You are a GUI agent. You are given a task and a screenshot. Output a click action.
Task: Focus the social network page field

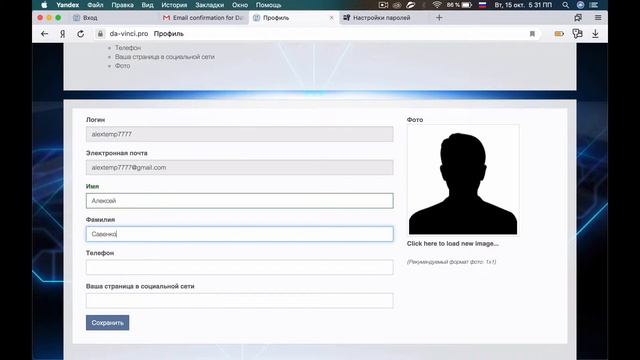(240, 301)
